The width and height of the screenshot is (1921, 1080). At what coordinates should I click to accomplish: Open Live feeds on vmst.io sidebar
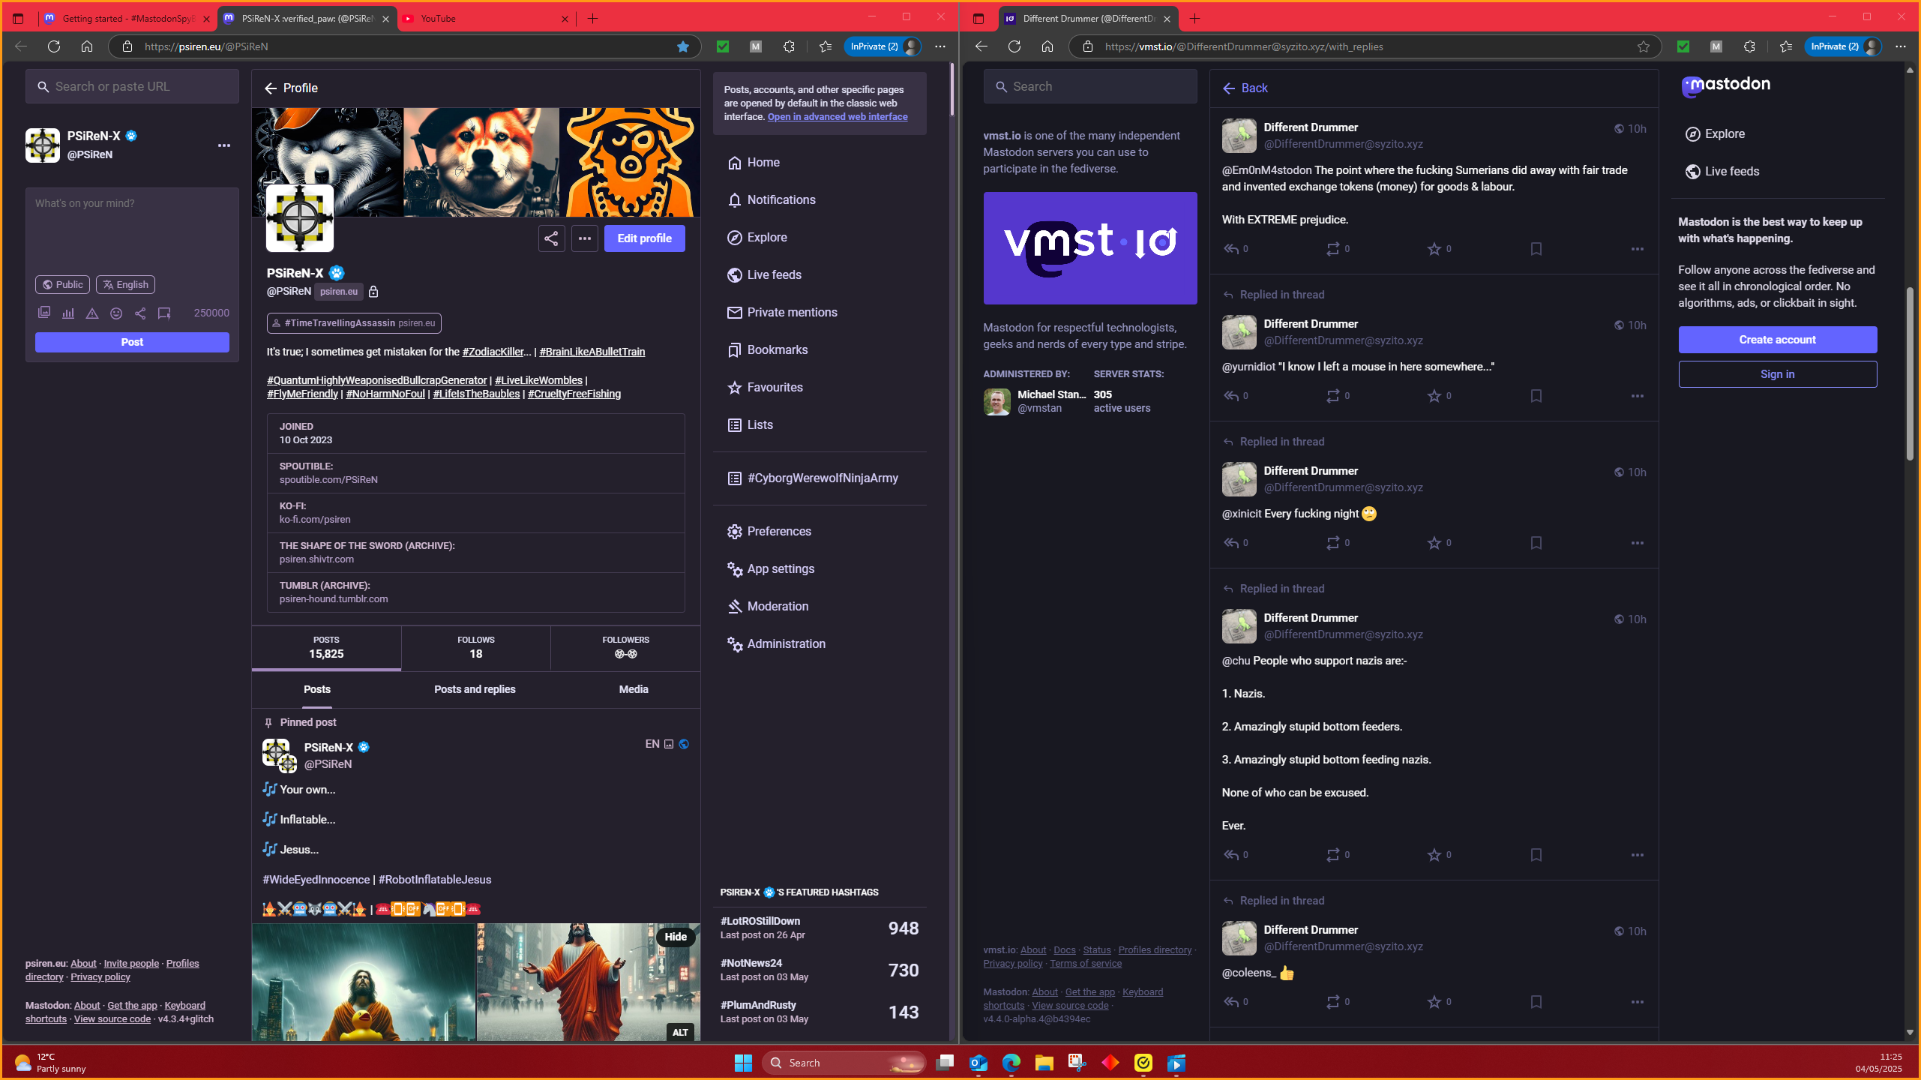(x=1731, y=172)
